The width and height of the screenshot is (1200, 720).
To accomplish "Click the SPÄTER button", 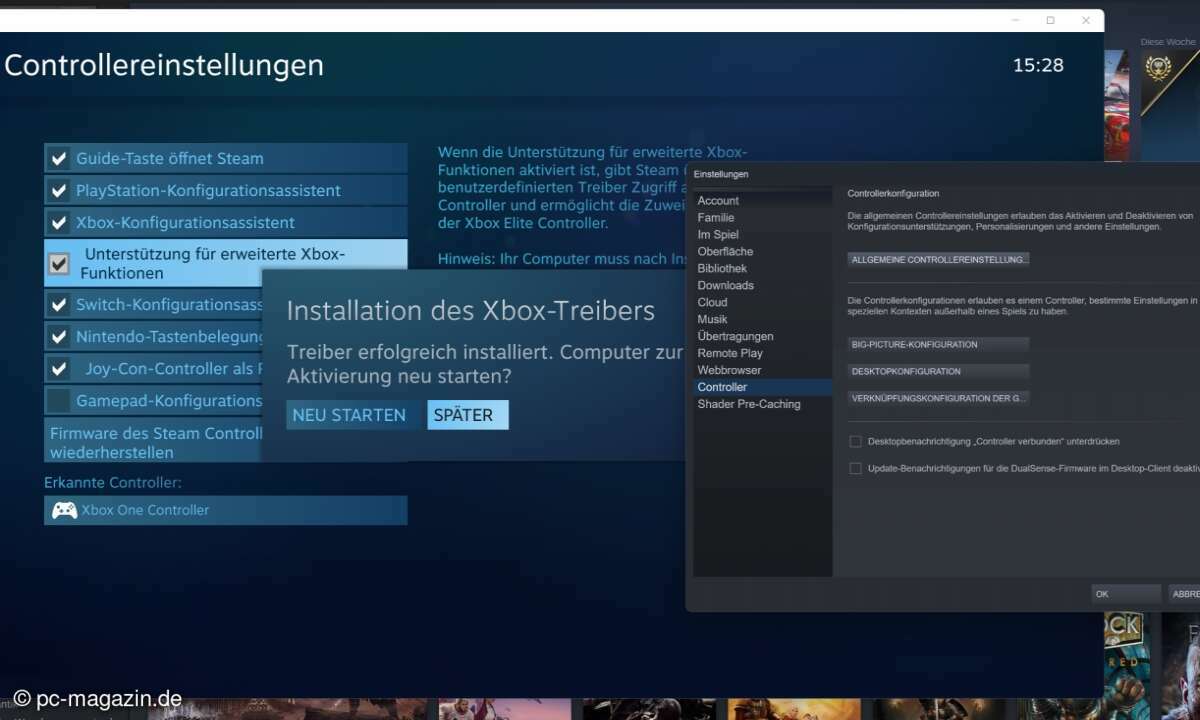I will [467, 415].
